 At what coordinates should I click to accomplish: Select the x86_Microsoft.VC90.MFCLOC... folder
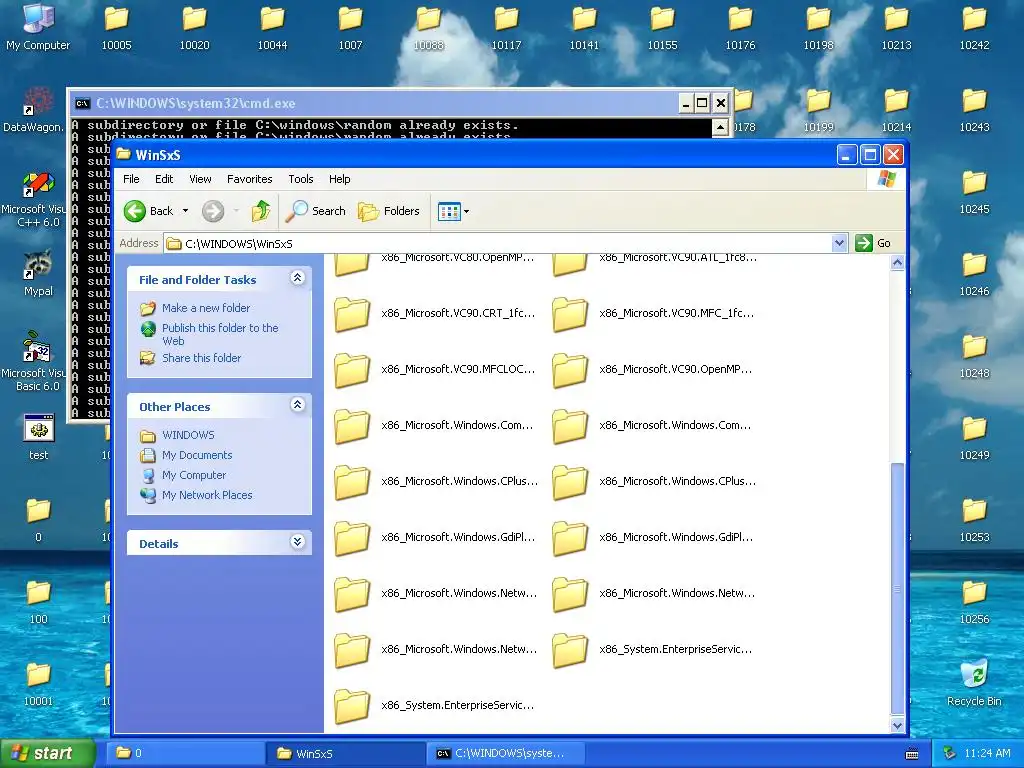[x=434, y=370]
